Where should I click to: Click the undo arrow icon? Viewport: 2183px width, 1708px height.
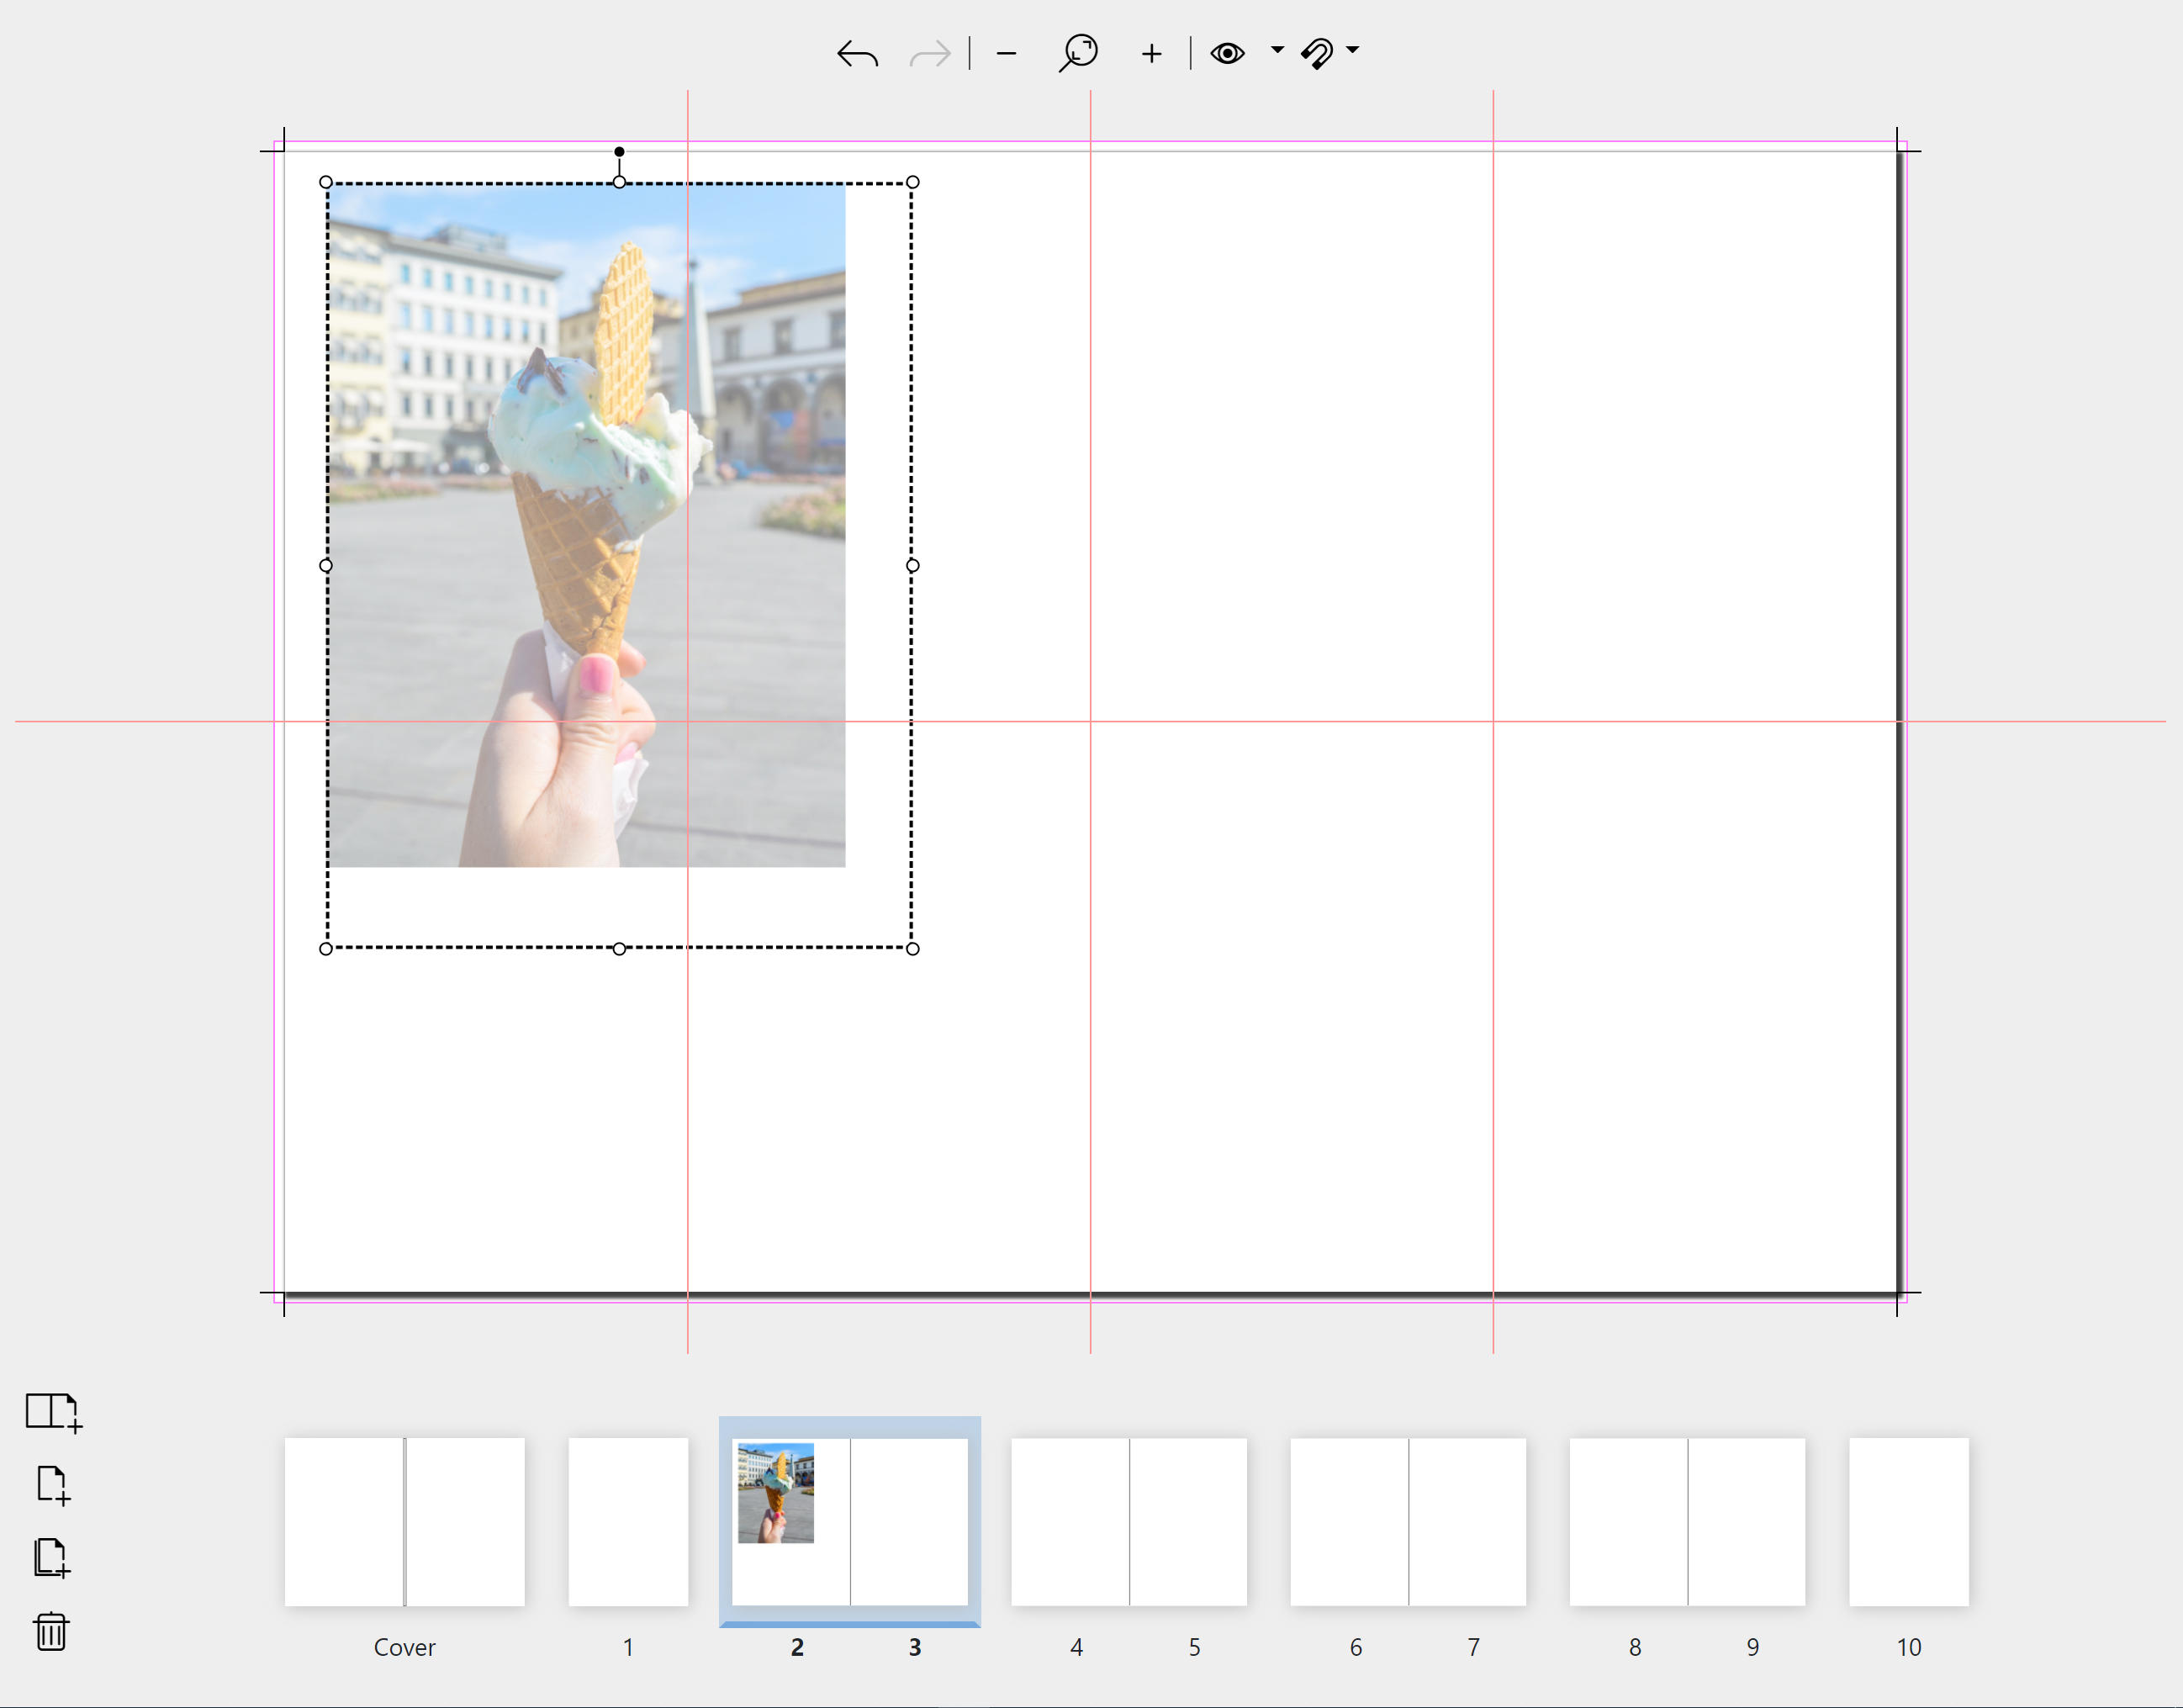point(857,53)
